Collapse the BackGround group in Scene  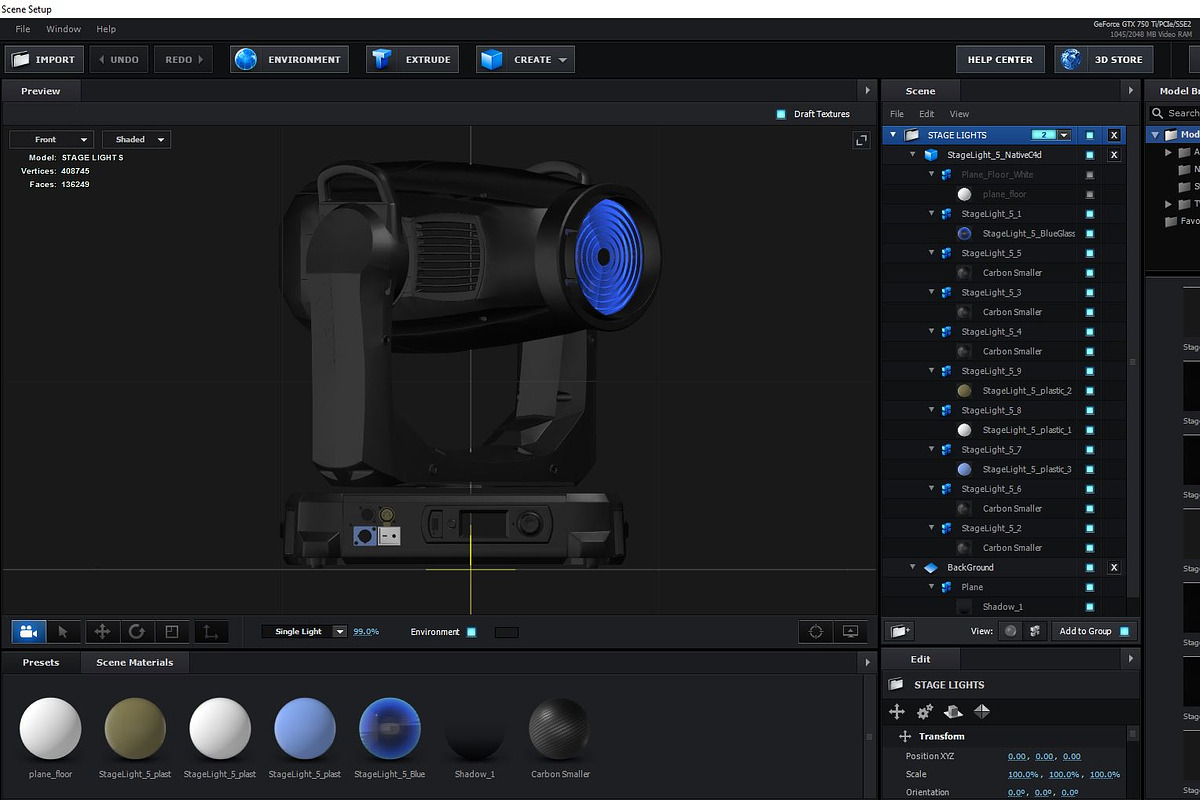pos(913,568)
